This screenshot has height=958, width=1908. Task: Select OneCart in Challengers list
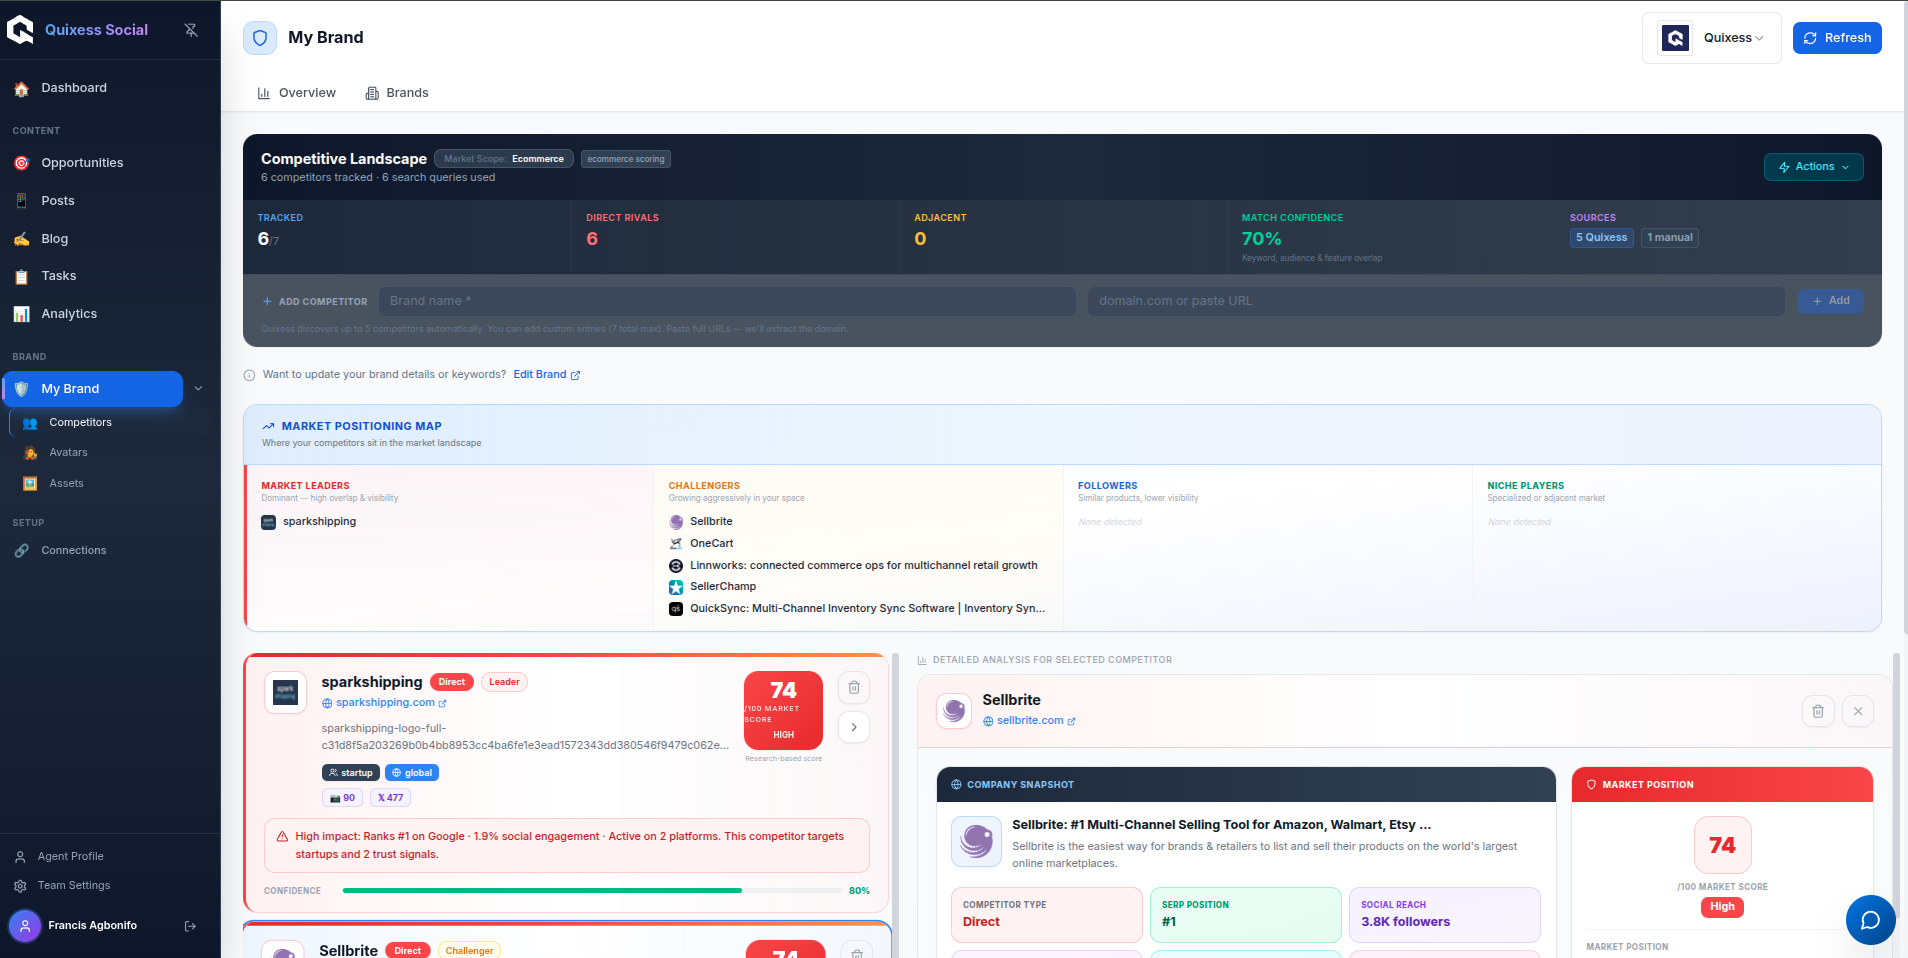(701, 544)
